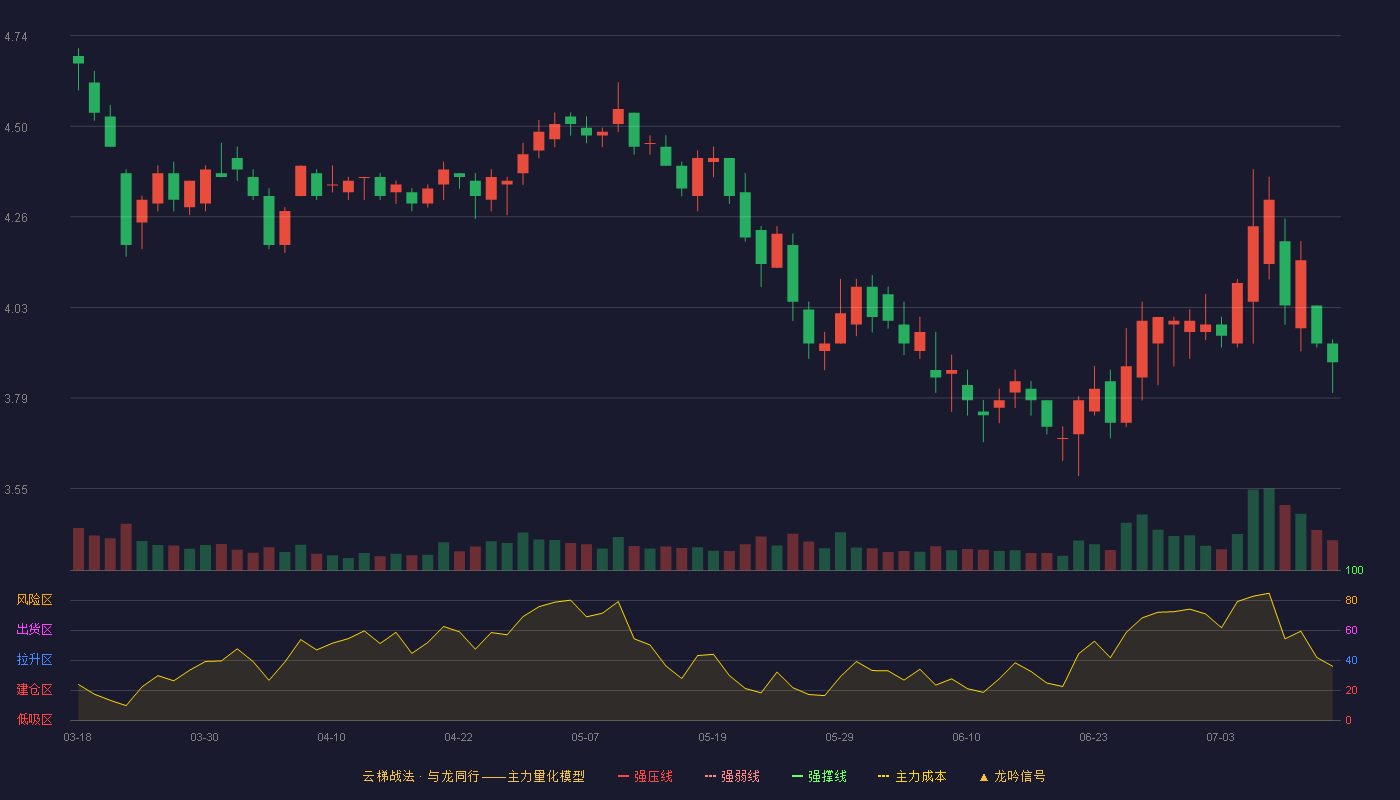
Task: Select the 建仓区 zone label
Action: 34,690
